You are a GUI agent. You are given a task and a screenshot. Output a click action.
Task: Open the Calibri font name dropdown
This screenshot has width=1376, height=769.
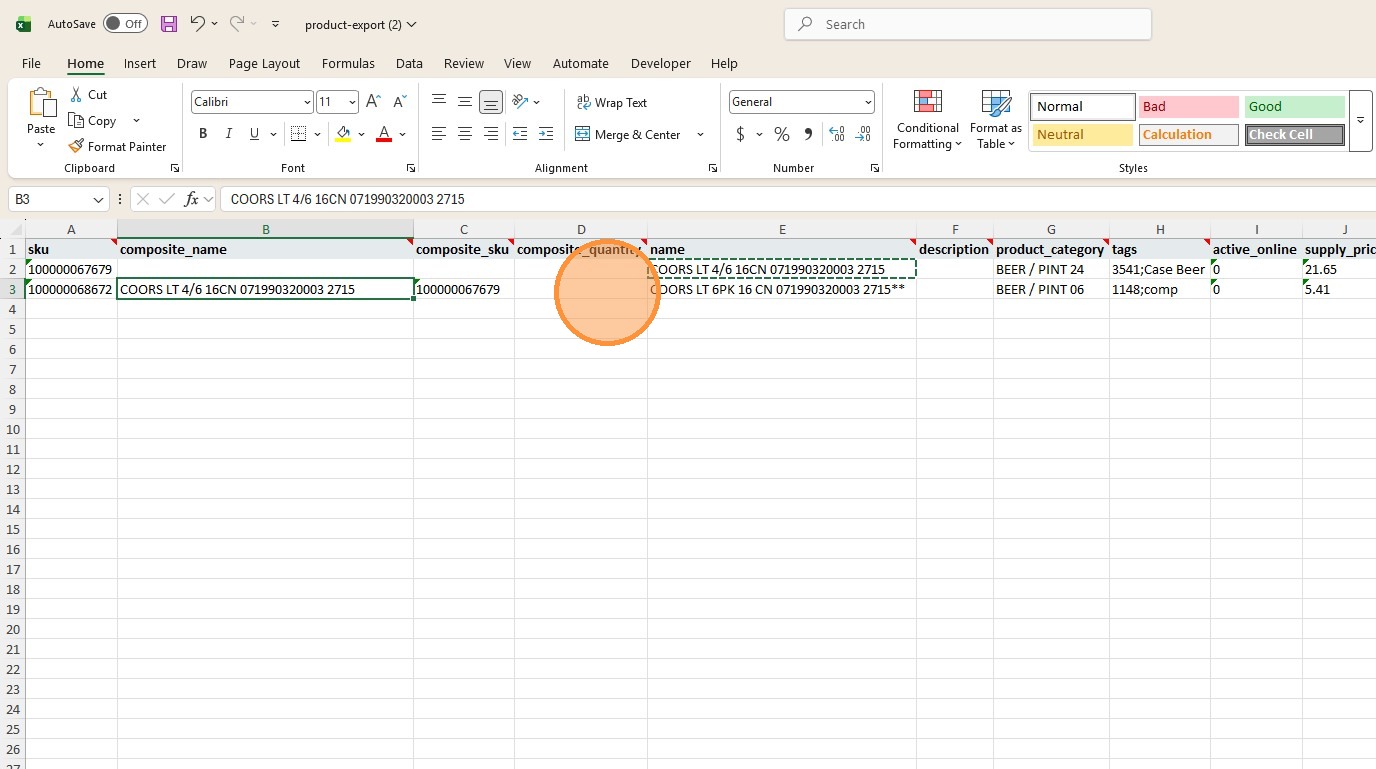306,102
